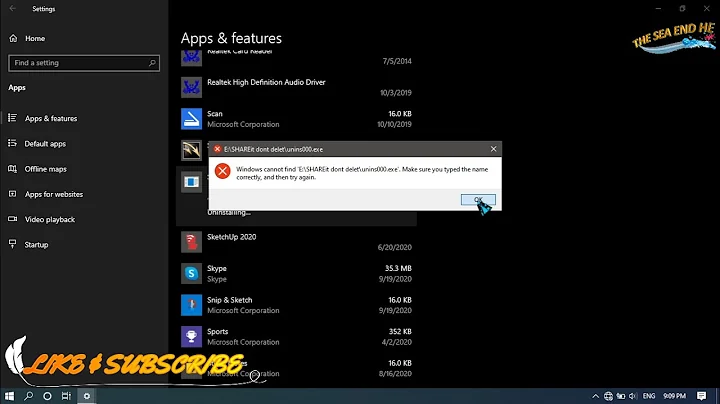This screenshot has width=720, height=404.
Task: Select Realtek High Definition Audio Driver icon
Action: [x=191, y=87]
